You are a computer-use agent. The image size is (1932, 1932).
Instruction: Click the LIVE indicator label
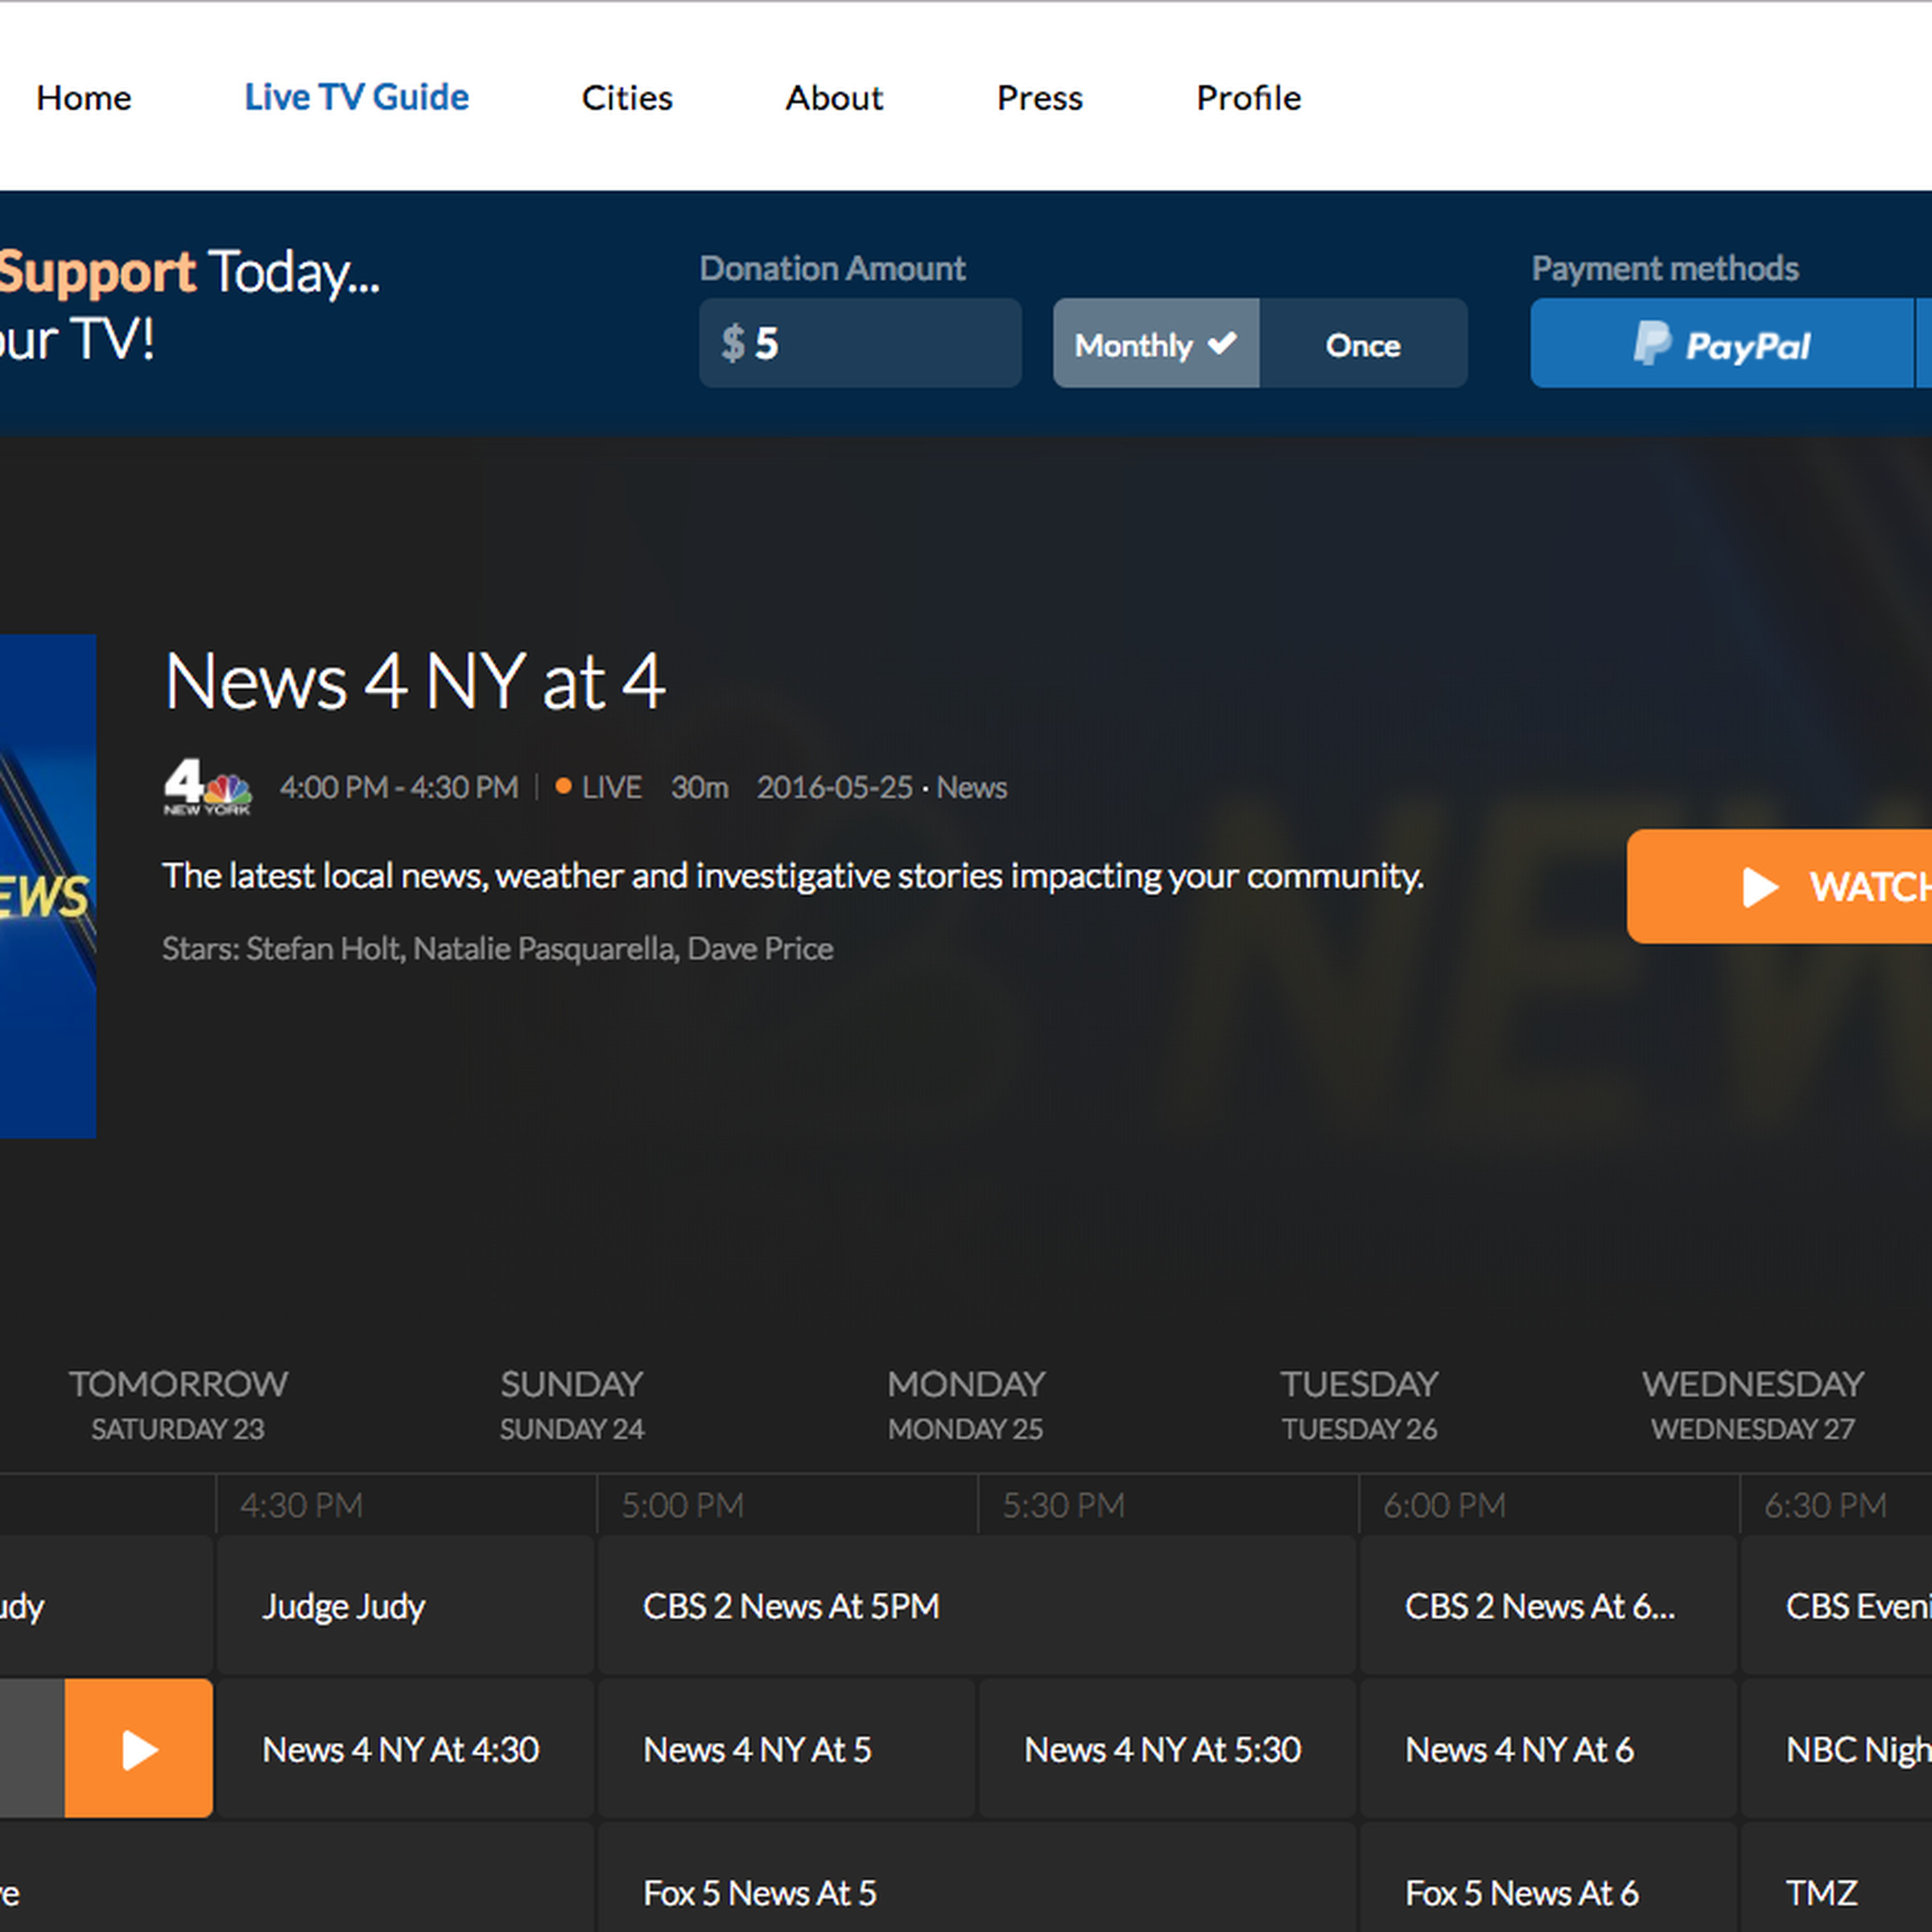[x=599, y=788]
